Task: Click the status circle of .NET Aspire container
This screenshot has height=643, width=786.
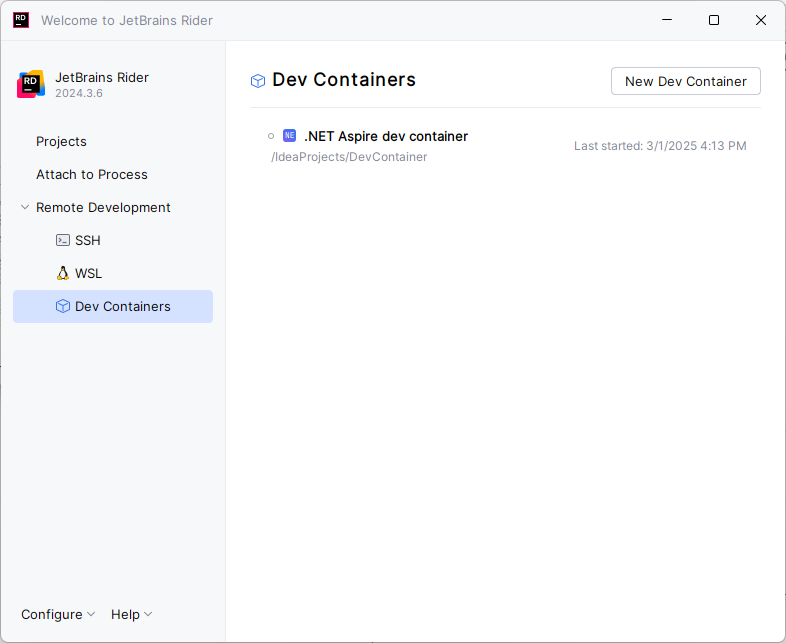Action: [271, 136]
